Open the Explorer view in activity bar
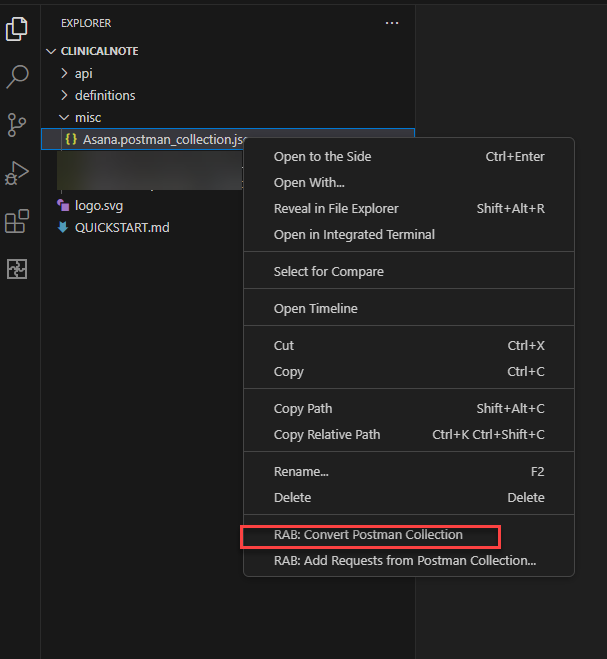Image resolution: width=607 pixels, height=659 pixels. point(17,29)
